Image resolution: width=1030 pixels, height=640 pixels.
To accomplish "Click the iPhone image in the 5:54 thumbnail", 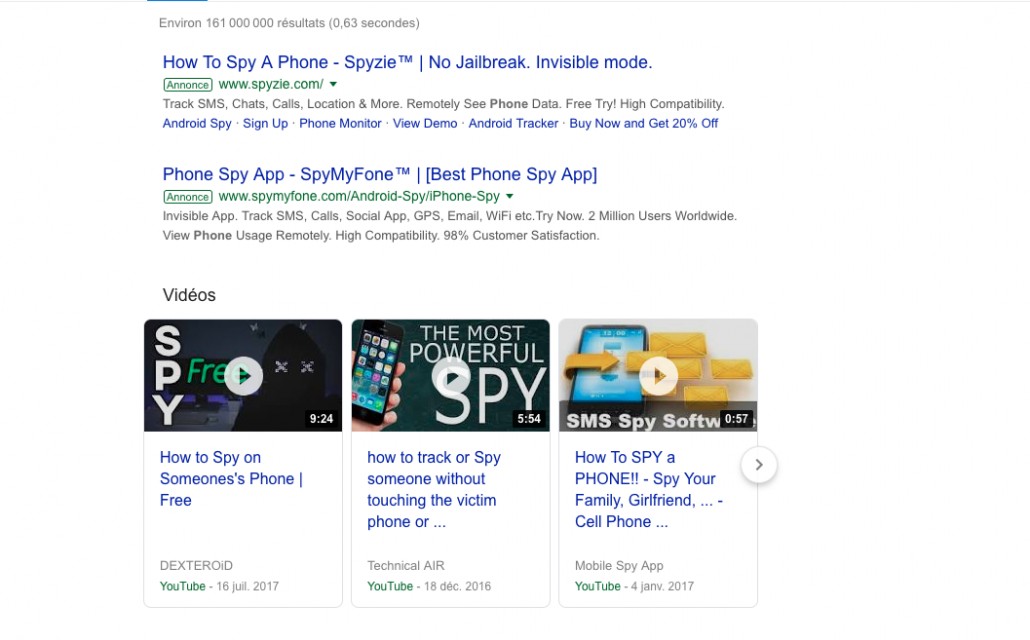I will point(378,373).
